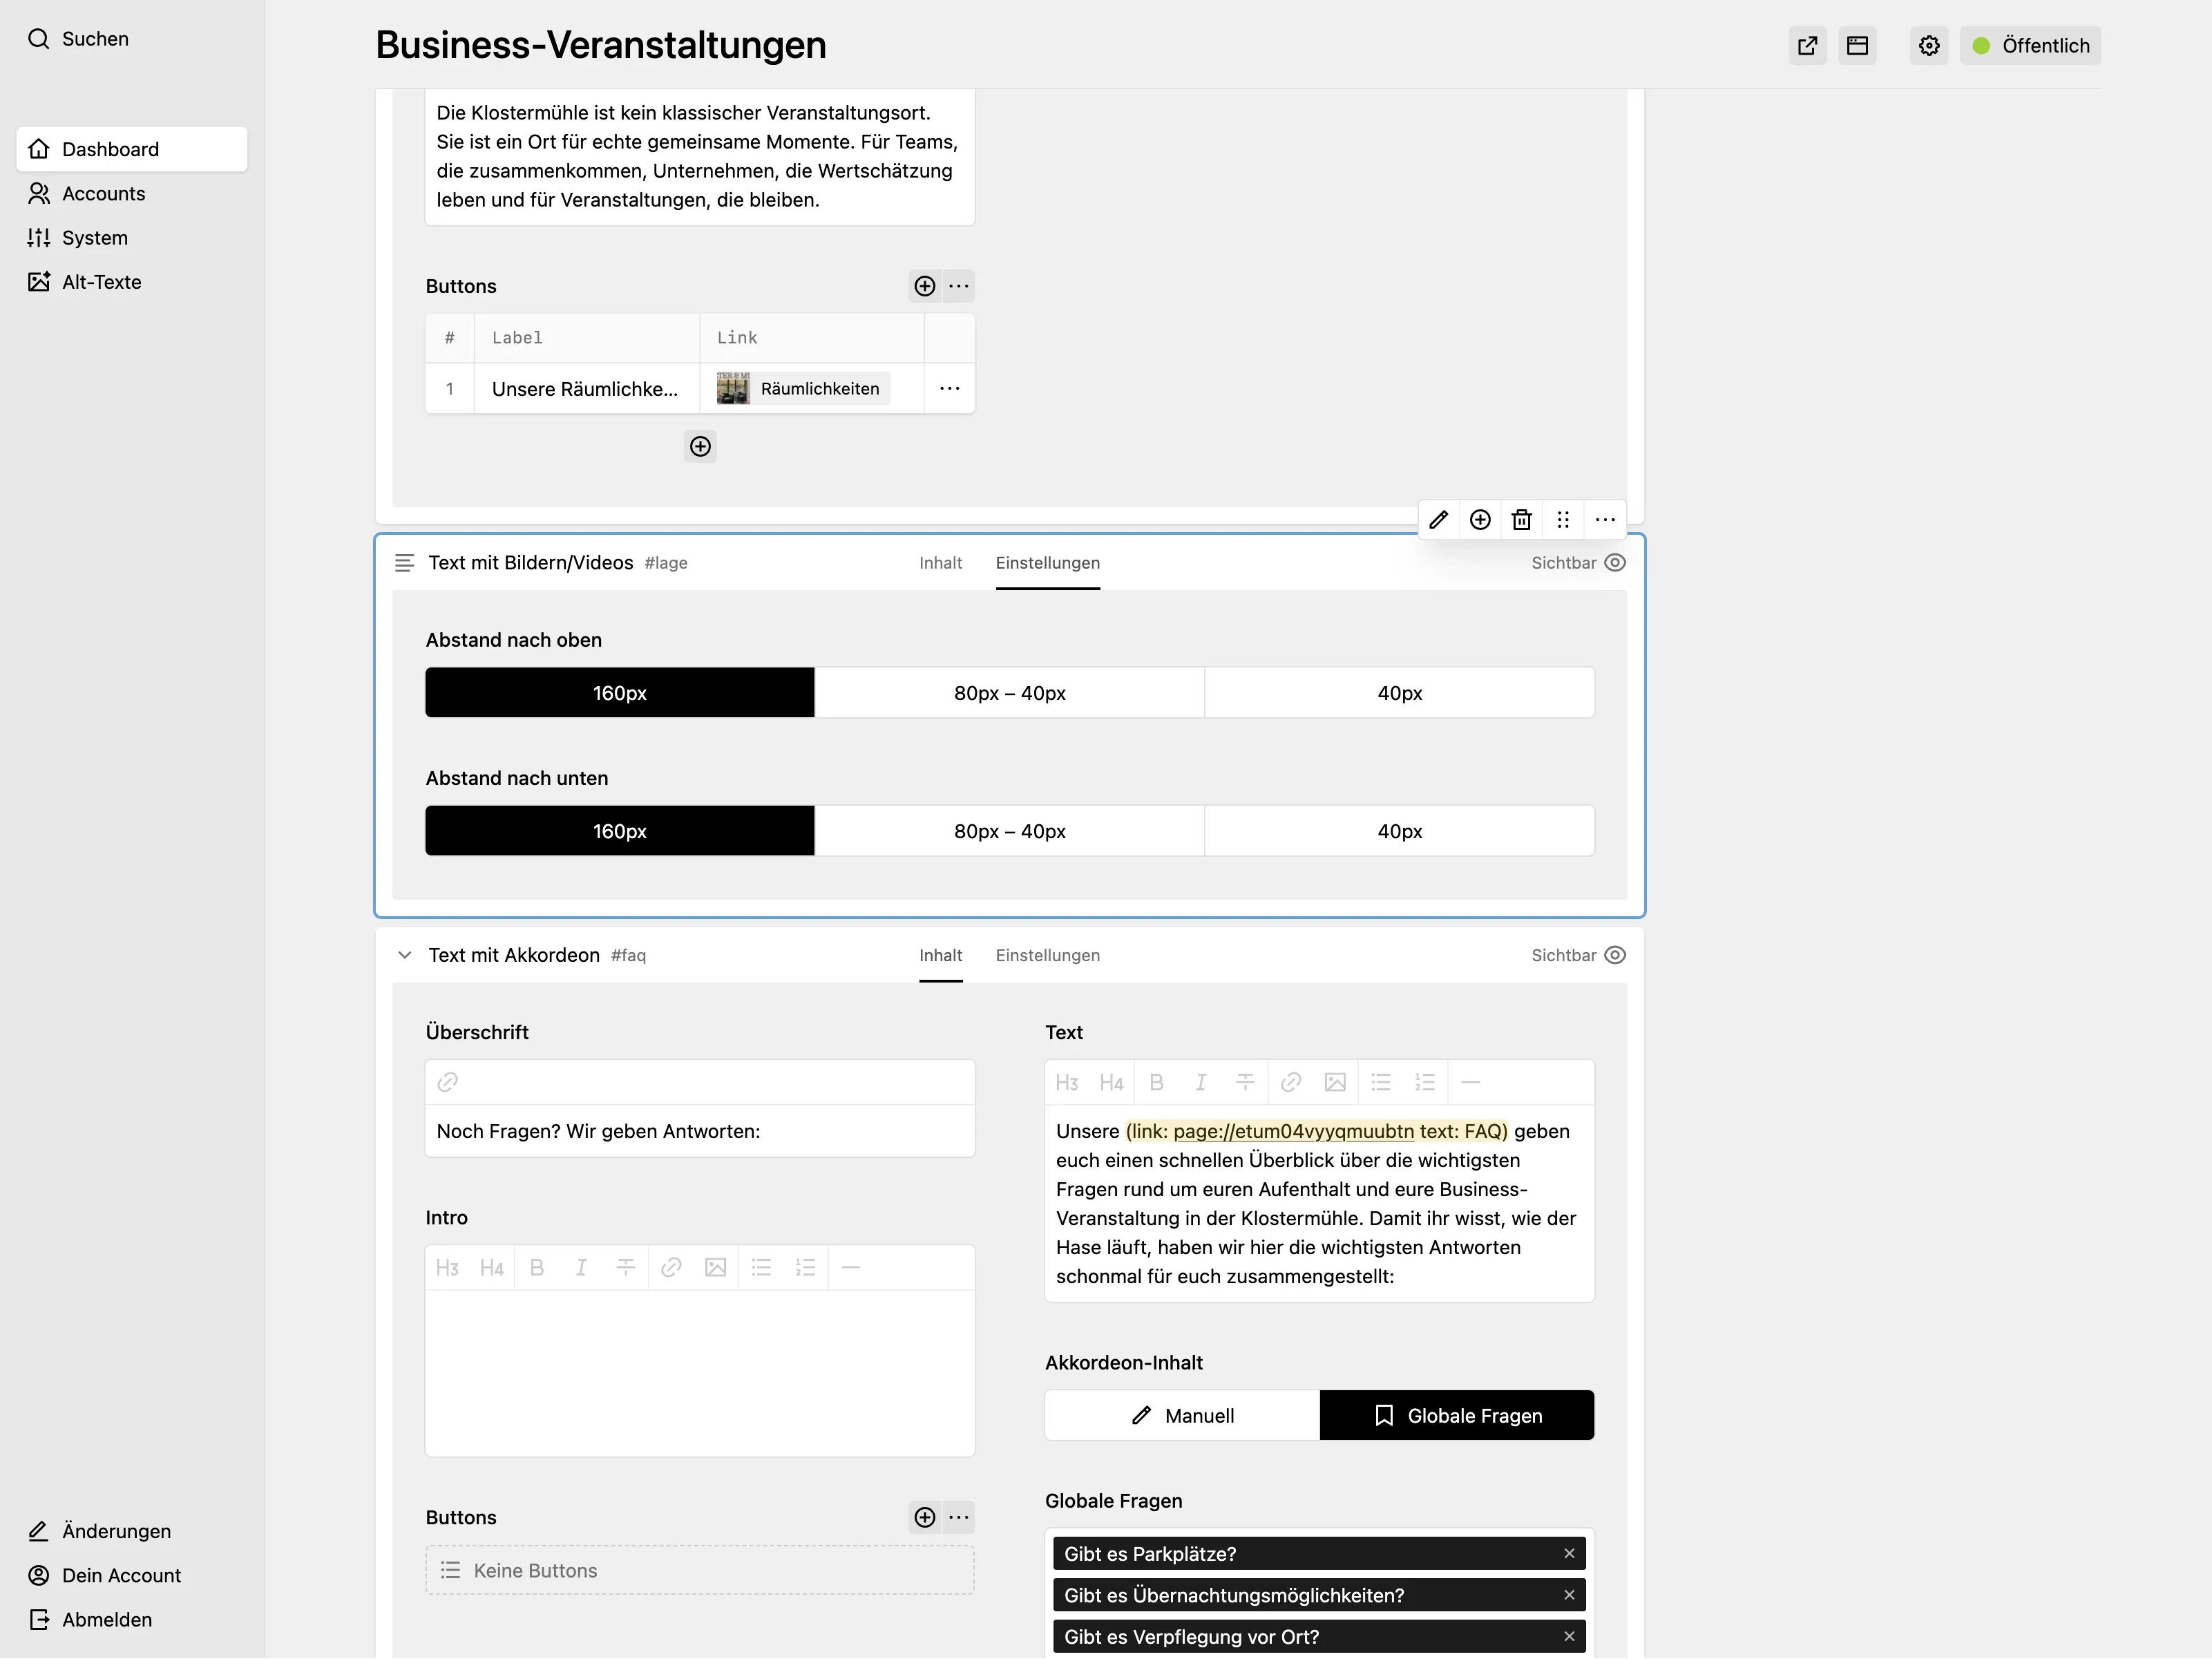Screen dimensions: 2212x1659
Task: Open the block toolbar more options dots
Action: tap(1605, 520)
